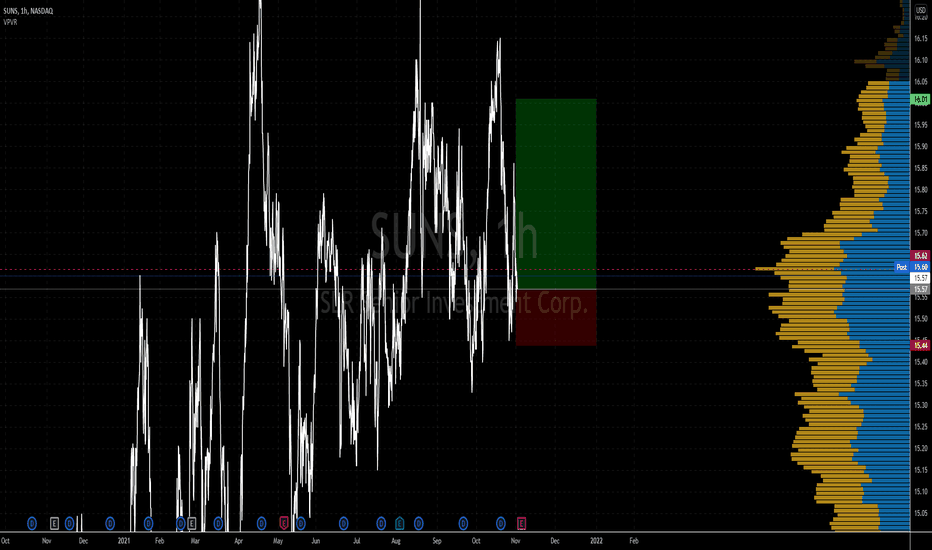Click the red 15.62 price label

920,256
